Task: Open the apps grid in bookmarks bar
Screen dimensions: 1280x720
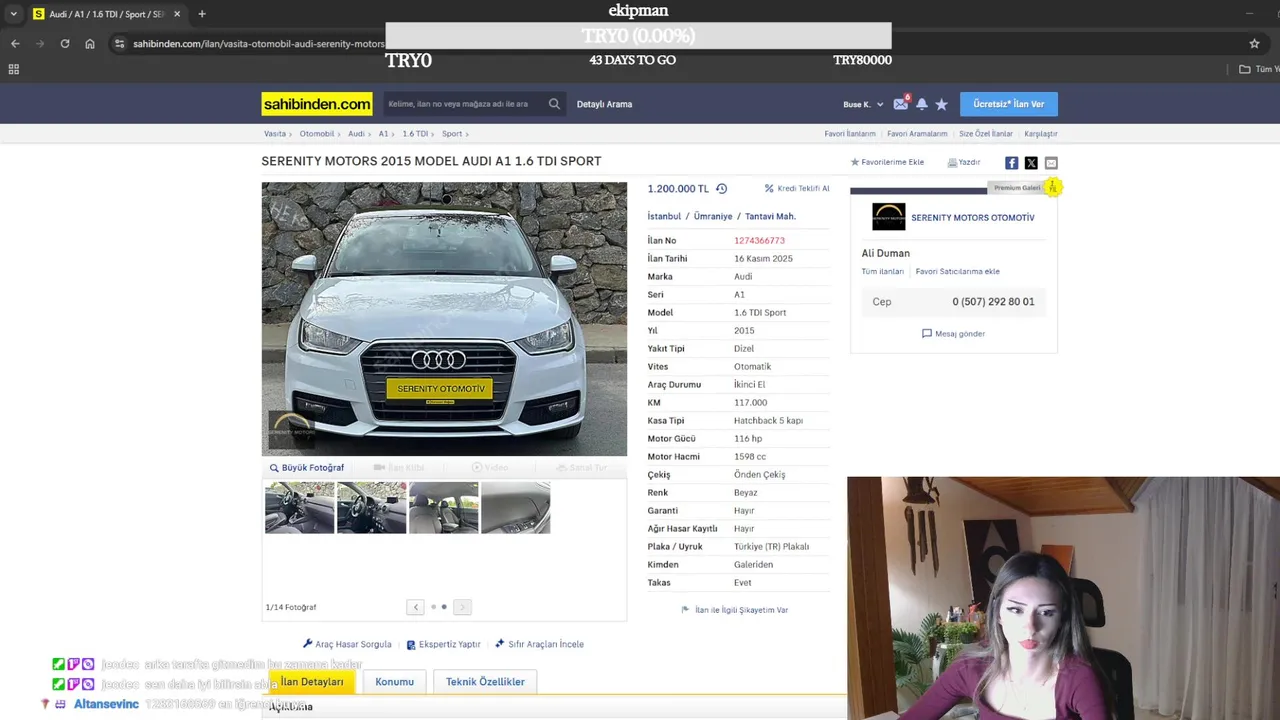Action: pos(14,69)
